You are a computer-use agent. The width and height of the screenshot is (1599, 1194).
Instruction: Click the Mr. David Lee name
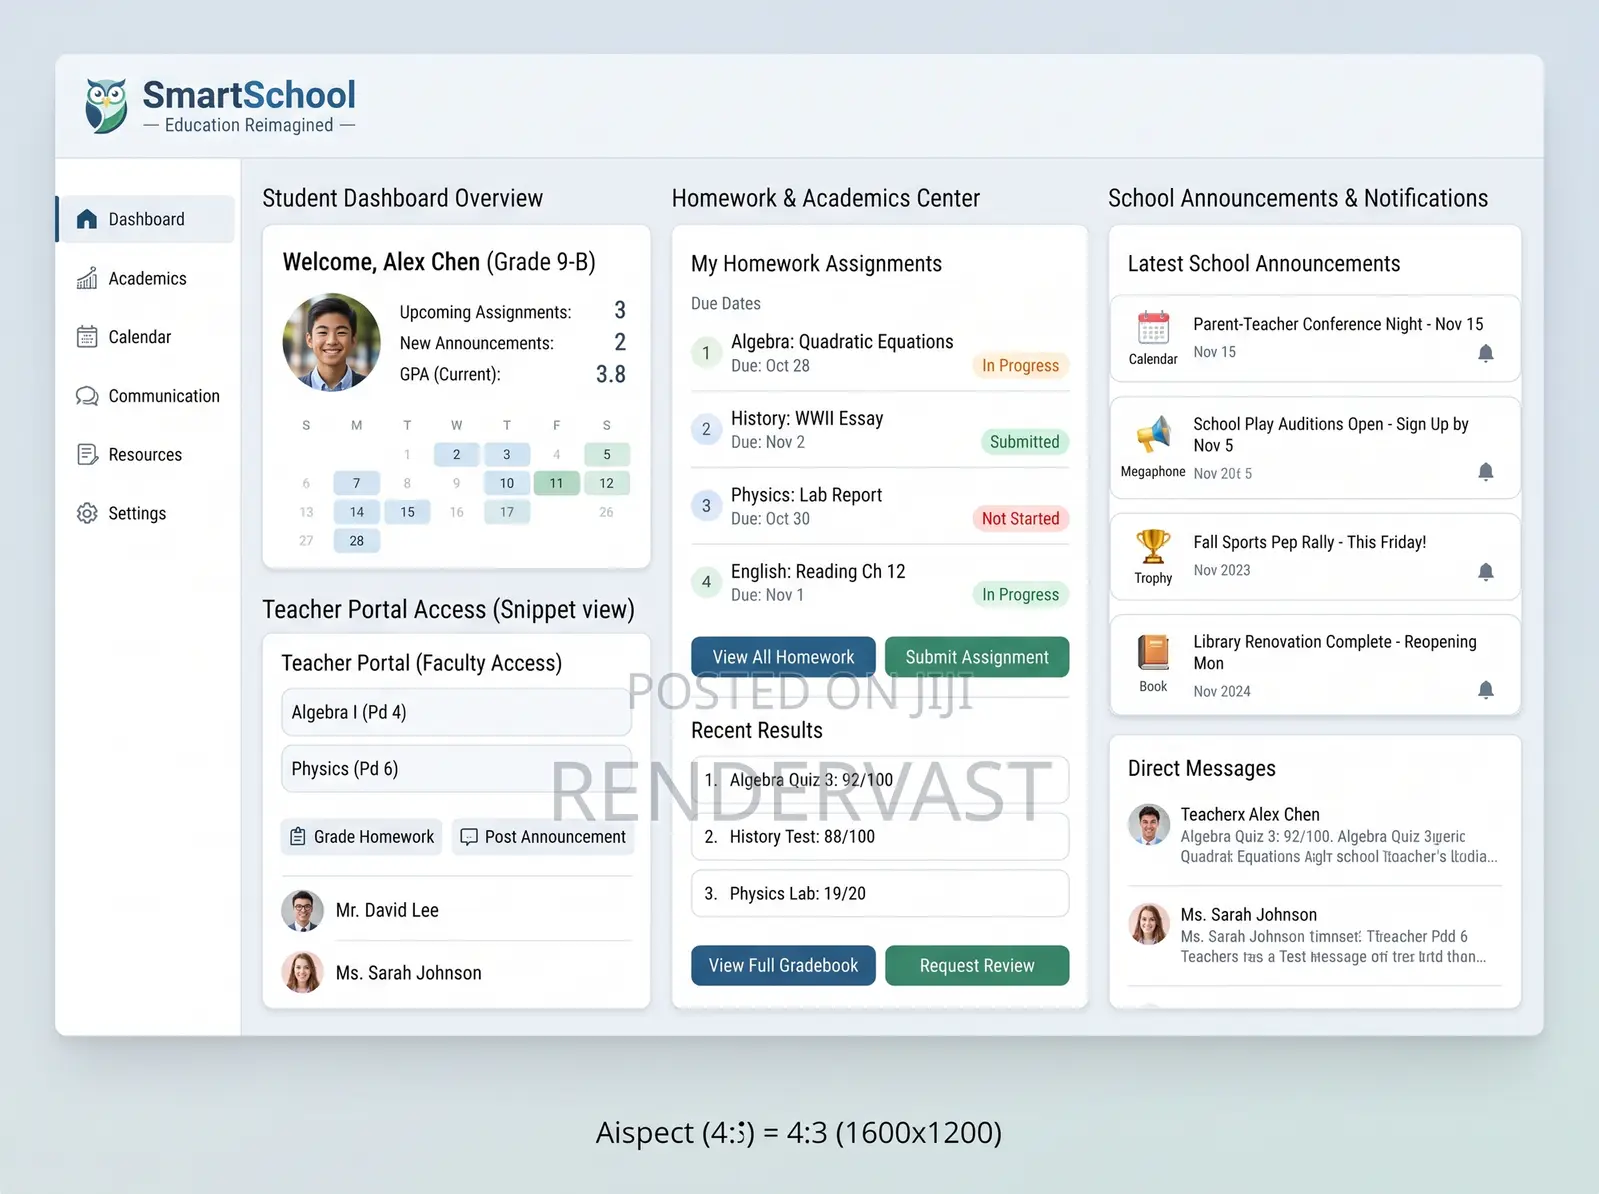(x=387, y=911)
